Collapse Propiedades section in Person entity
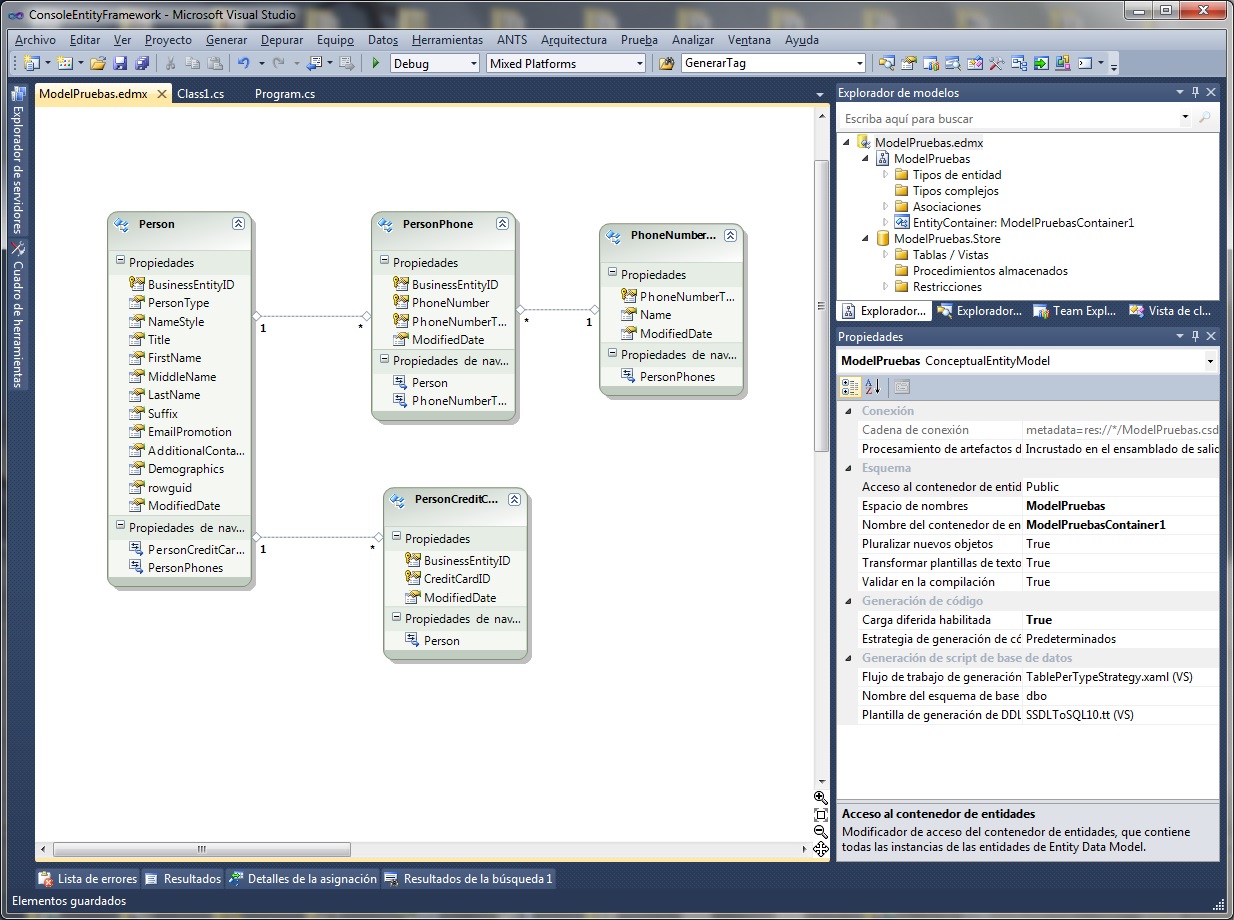The height and width of the screenshot is (920, 1234). 120,261
